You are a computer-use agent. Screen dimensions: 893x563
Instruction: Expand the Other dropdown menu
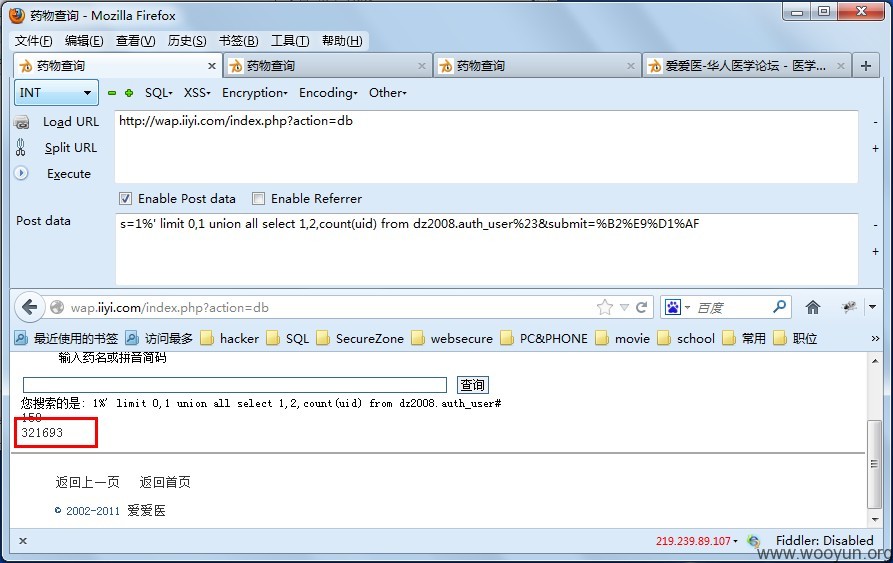pos(387,93)
